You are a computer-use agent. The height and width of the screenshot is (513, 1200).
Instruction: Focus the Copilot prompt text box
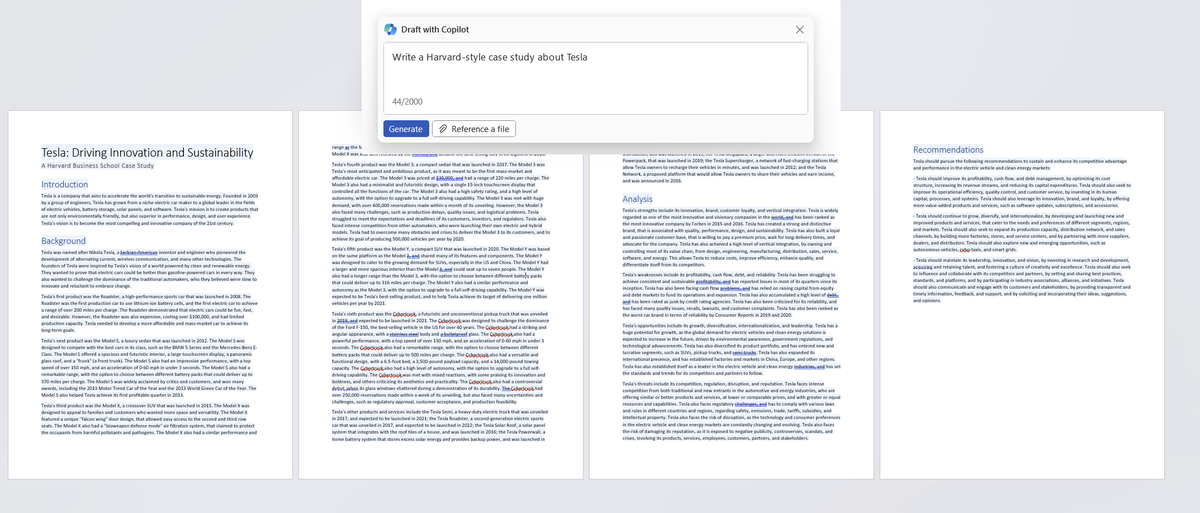point(598,80)
